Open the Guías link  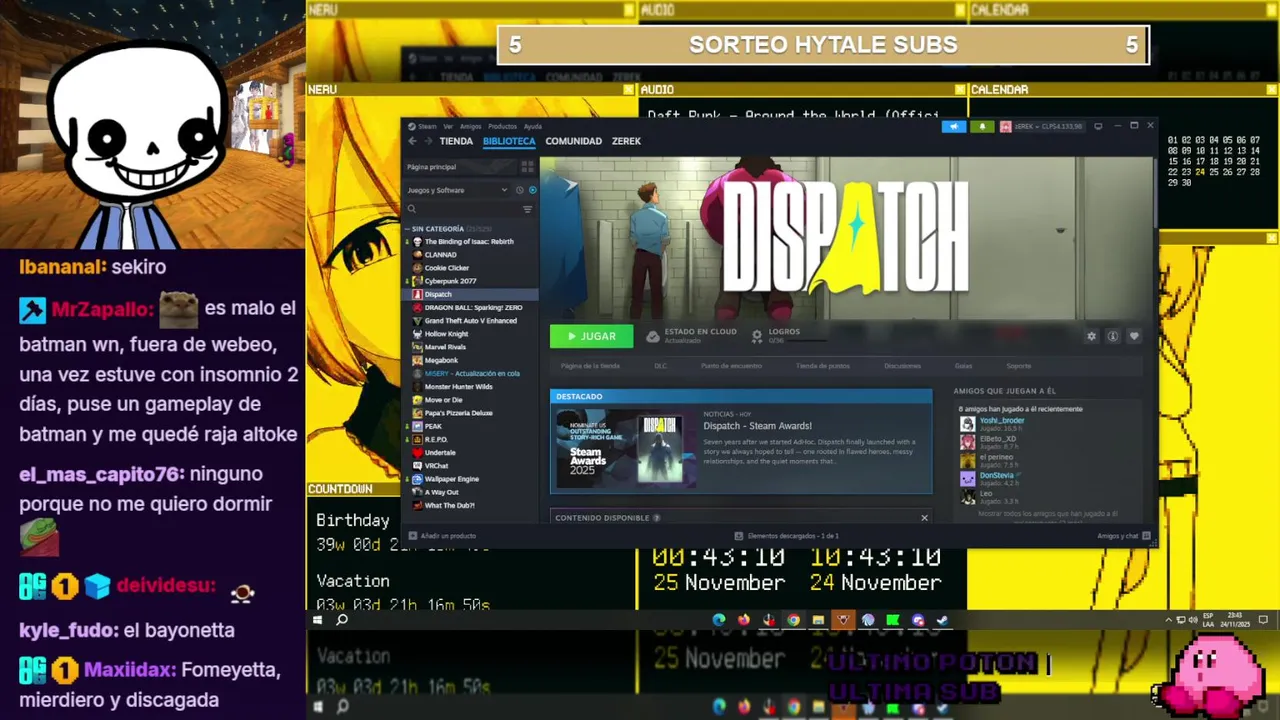(x=963, y=366)
